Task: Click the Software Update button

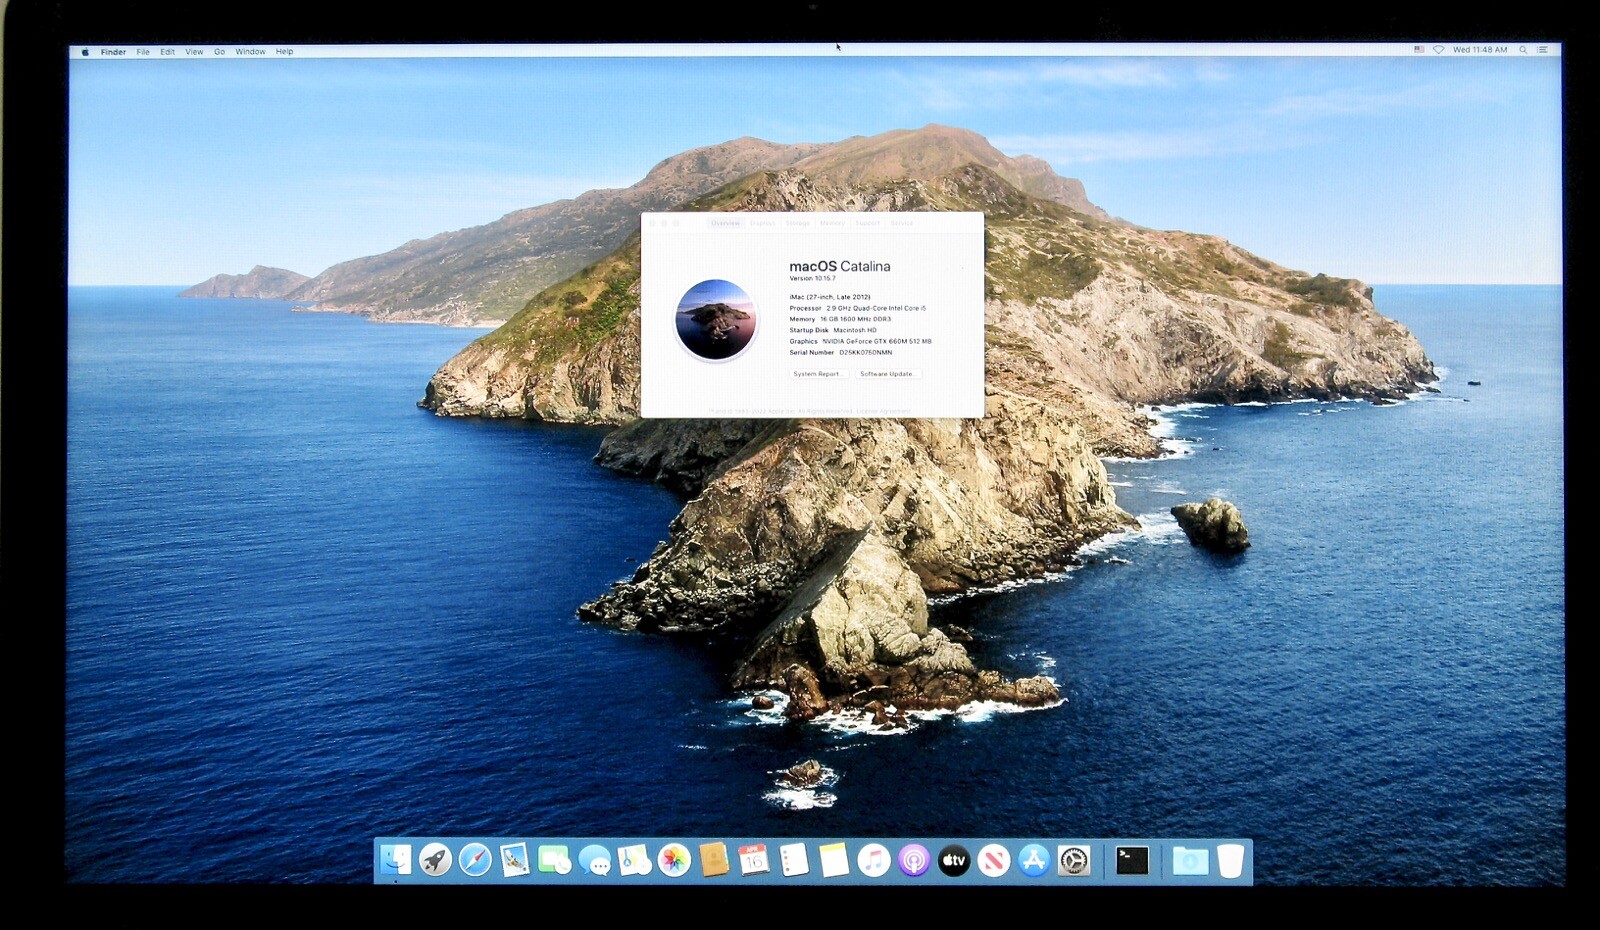Action: 887,374
